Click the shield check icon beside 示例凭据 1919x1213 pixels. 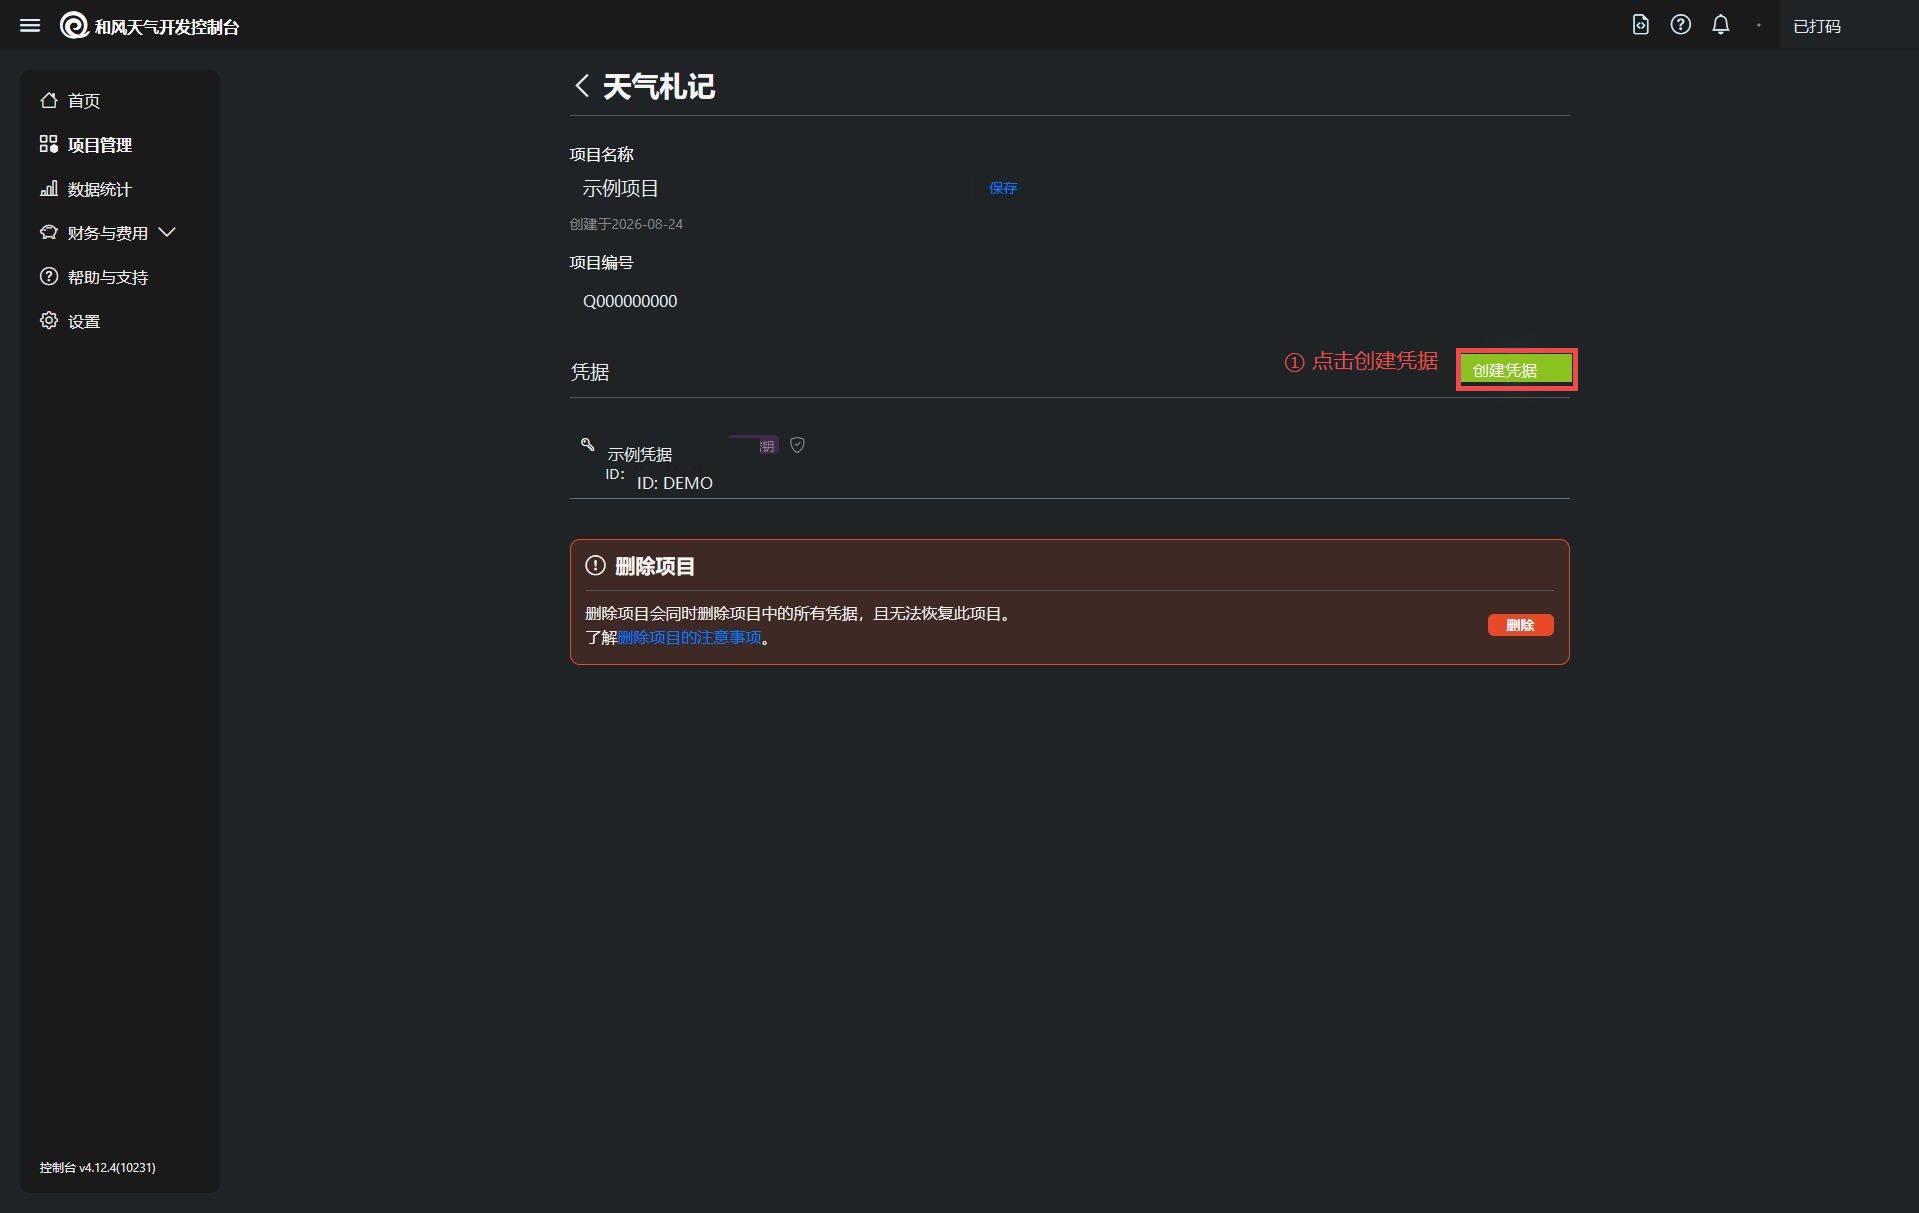pyautogui.click(x=797, y=445)
